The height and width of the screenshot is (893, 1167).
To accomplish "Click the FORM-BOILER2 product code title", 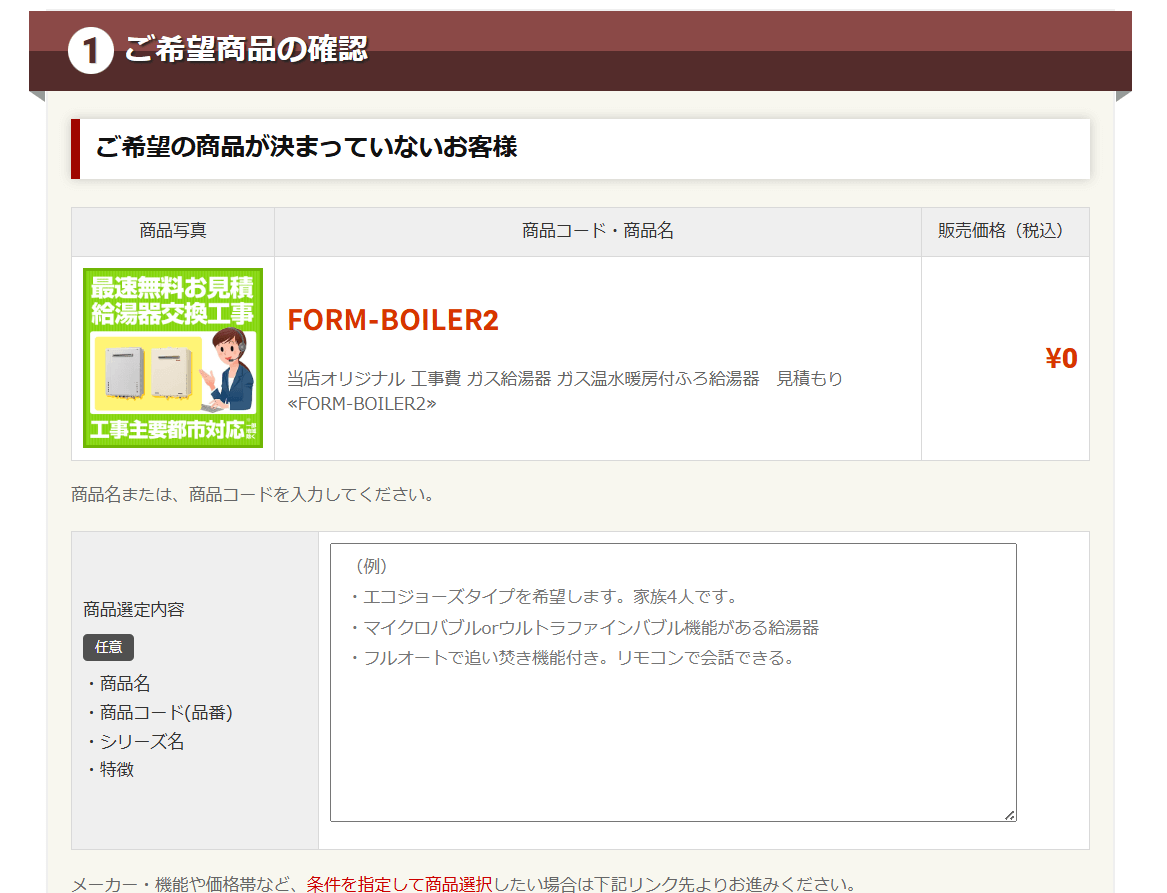I will pyautogui.click(x=392, y=320).
